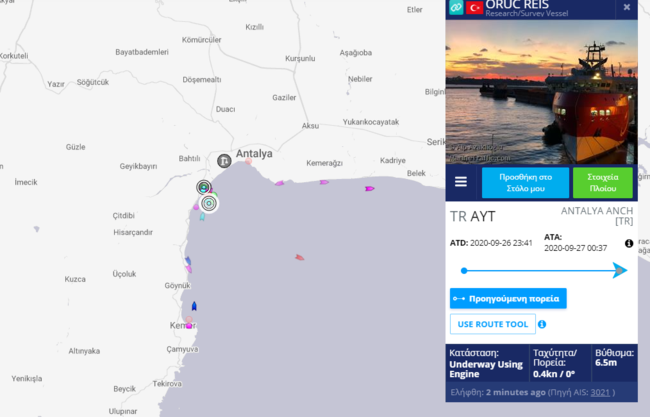
Task: Click the dark blue vessel near Kemer
Action: (194, 306)
